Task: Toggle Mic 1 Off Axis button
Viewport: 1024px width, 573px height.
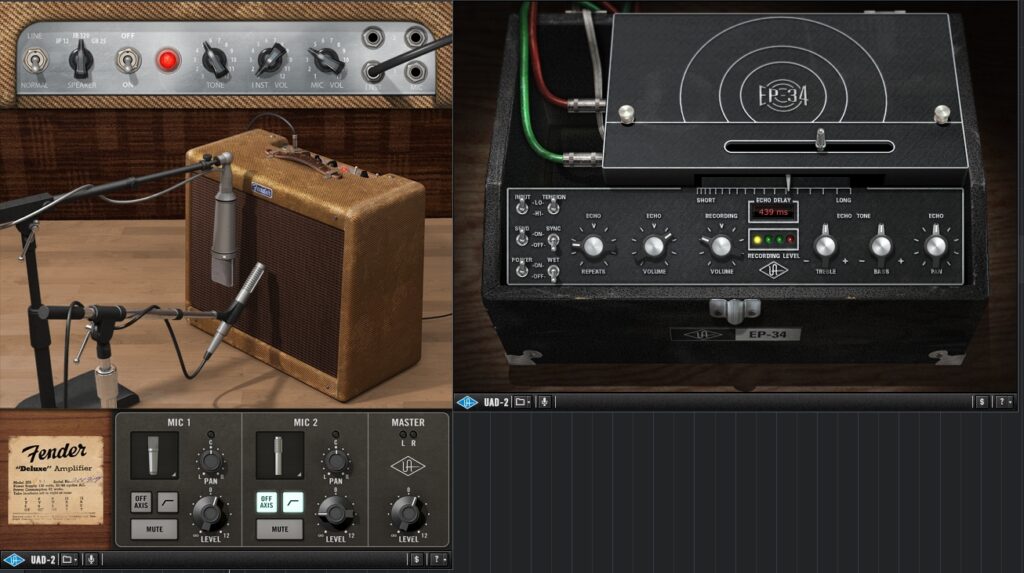Action: pos(141,502)
